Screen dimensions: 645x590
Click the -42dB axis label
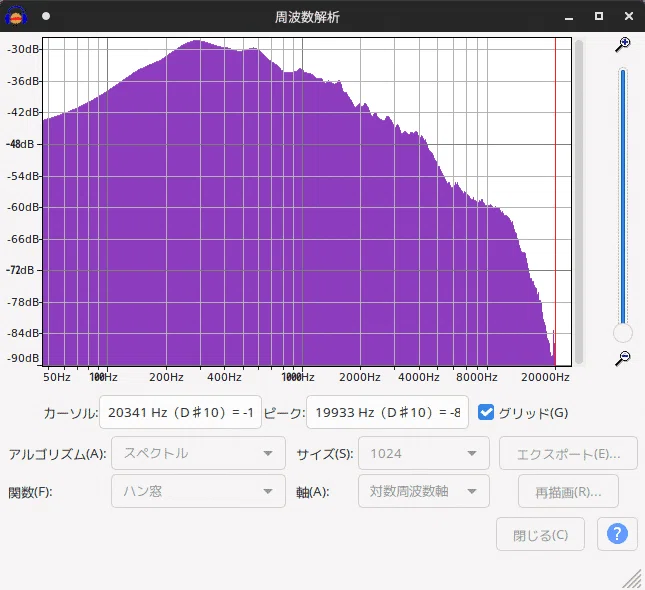pos(23,112)
